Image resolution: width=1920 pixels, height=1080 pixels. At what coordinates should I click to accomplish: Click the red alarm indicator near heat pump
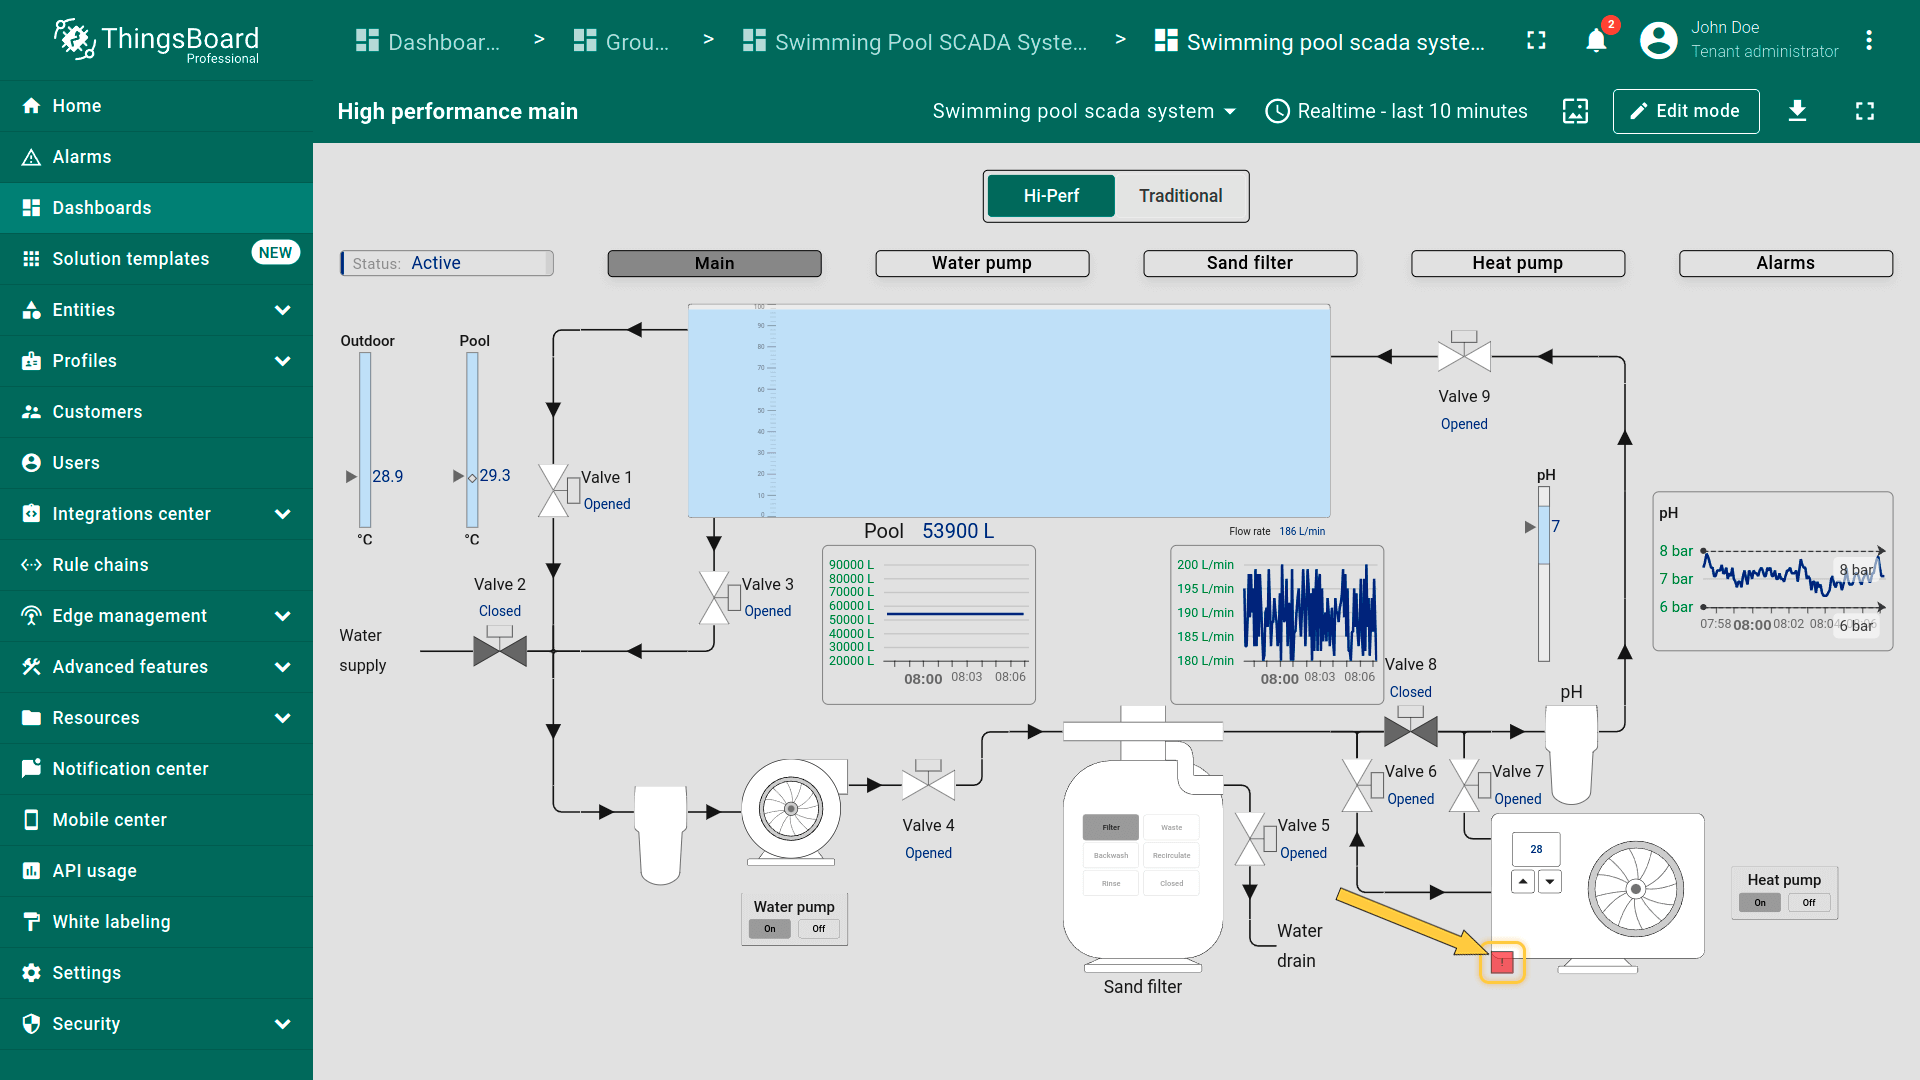coord(1502,962)
